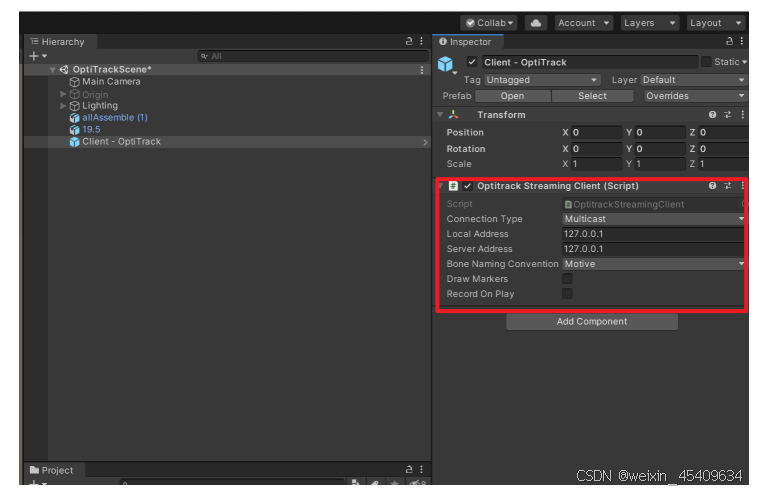Open Optitrack Streaming Client help icon
Viewport: 757px width, 490px height.
712,185
